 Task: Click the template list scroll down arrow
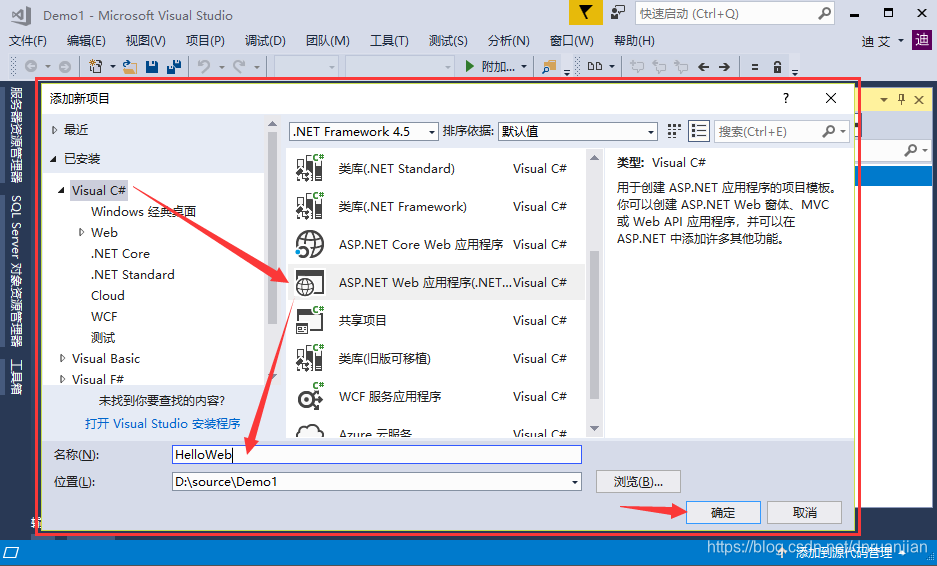pyautogui.click(x=594, y=428)
